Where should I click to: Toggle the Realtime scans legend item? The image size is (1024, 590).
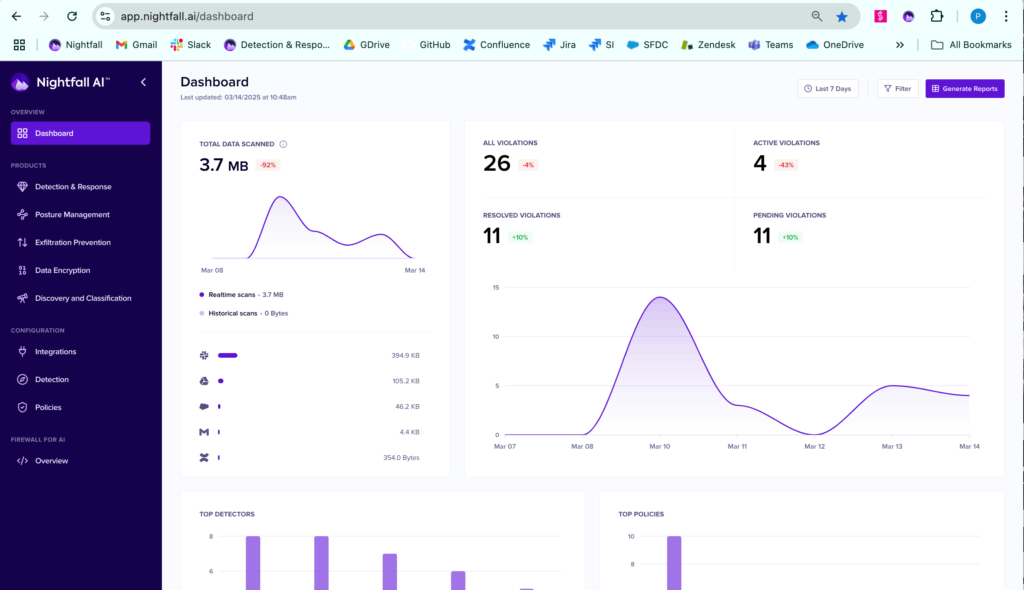(x=244, y=295)
